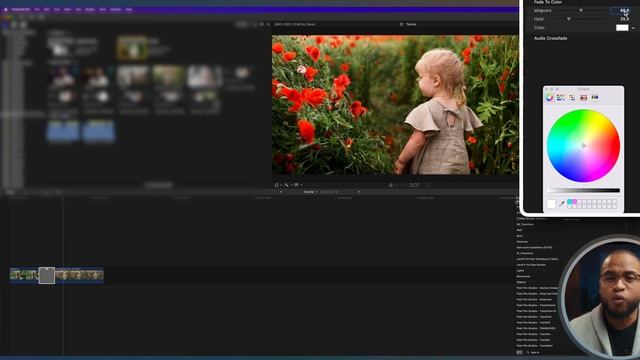Click the Midpoint slider handle

[x=581, y=11]
